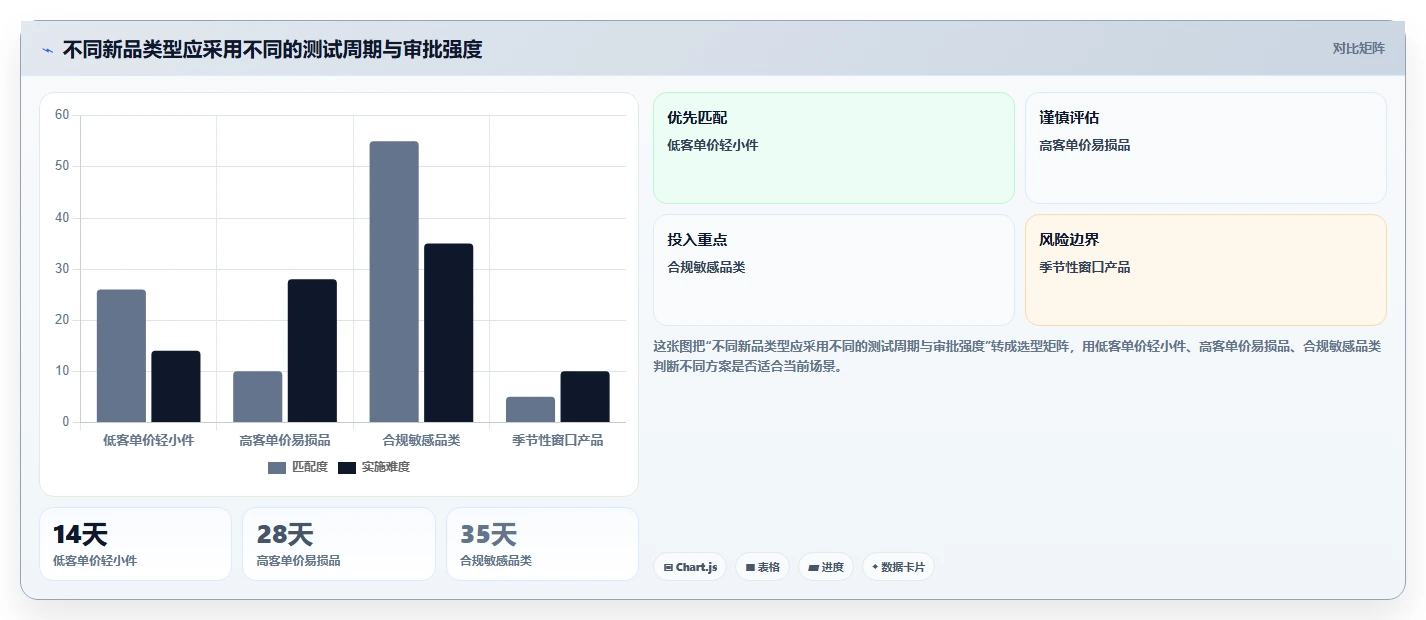Click the icon inside the 进度 chip
The image size is (1426, 620).
click(x=814, y=567)
